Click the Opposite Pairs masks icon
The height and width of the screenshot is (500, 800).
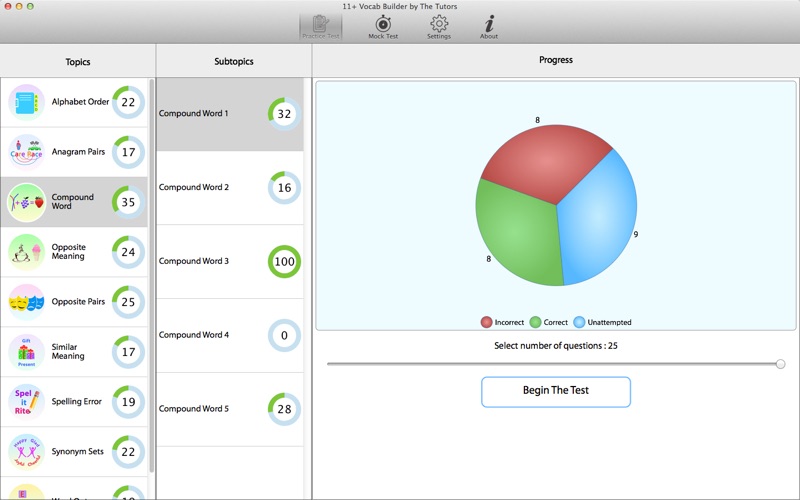(x=27, y=303)
